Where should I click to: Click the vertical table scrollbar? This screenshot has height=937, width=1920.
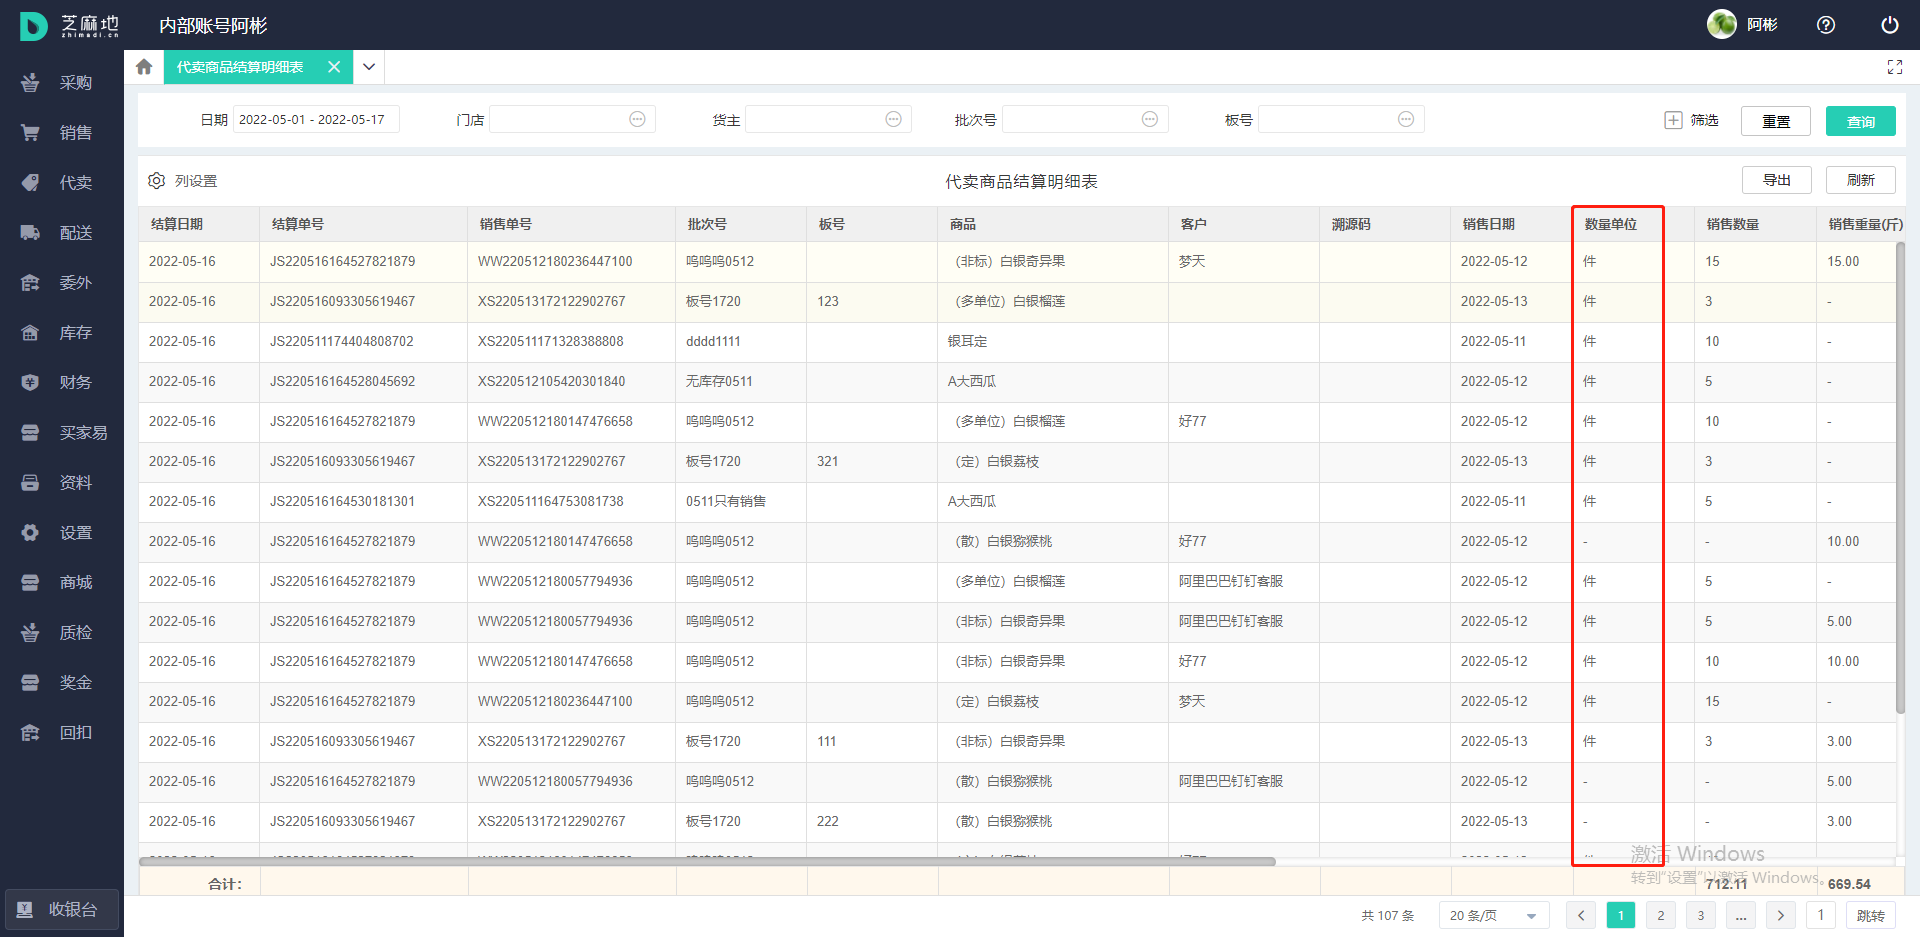[x=1900, y=478]
